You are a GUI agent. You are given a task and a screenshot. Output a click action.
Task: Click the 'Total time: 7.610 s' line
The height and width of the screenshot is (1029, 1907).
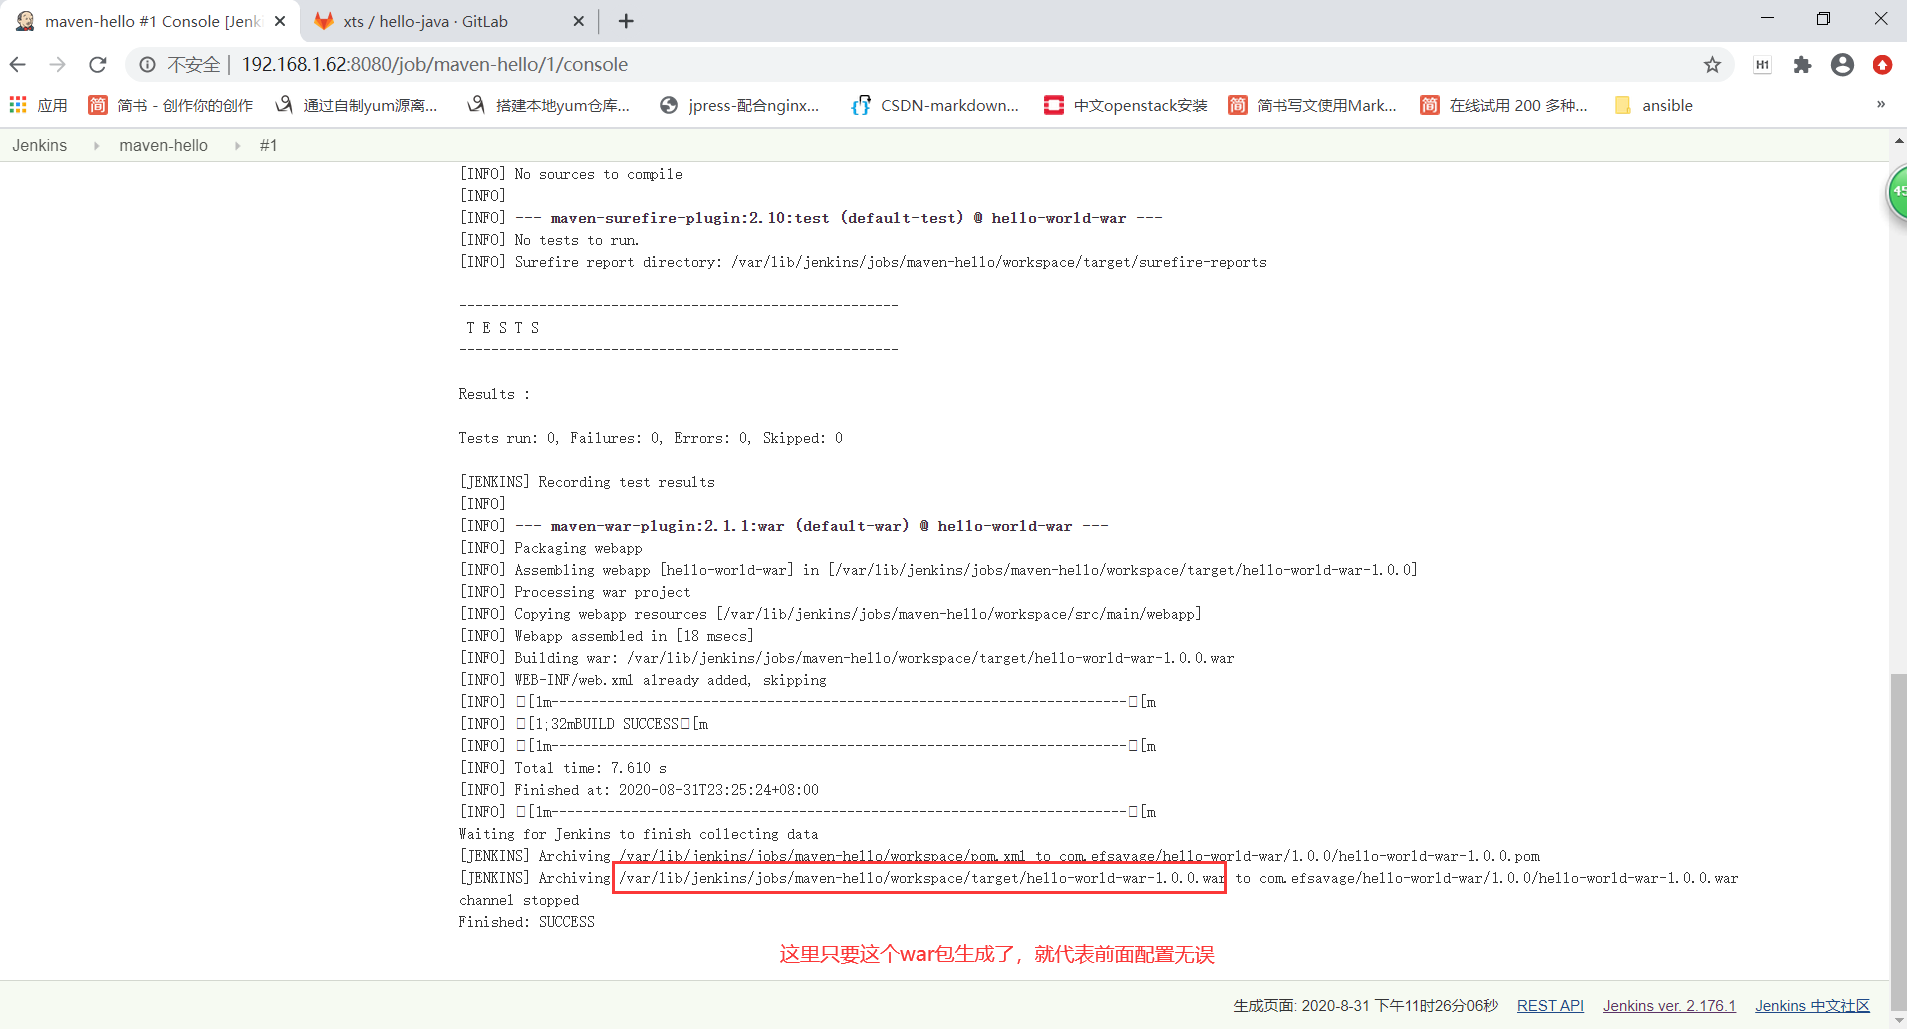(563, 768)
